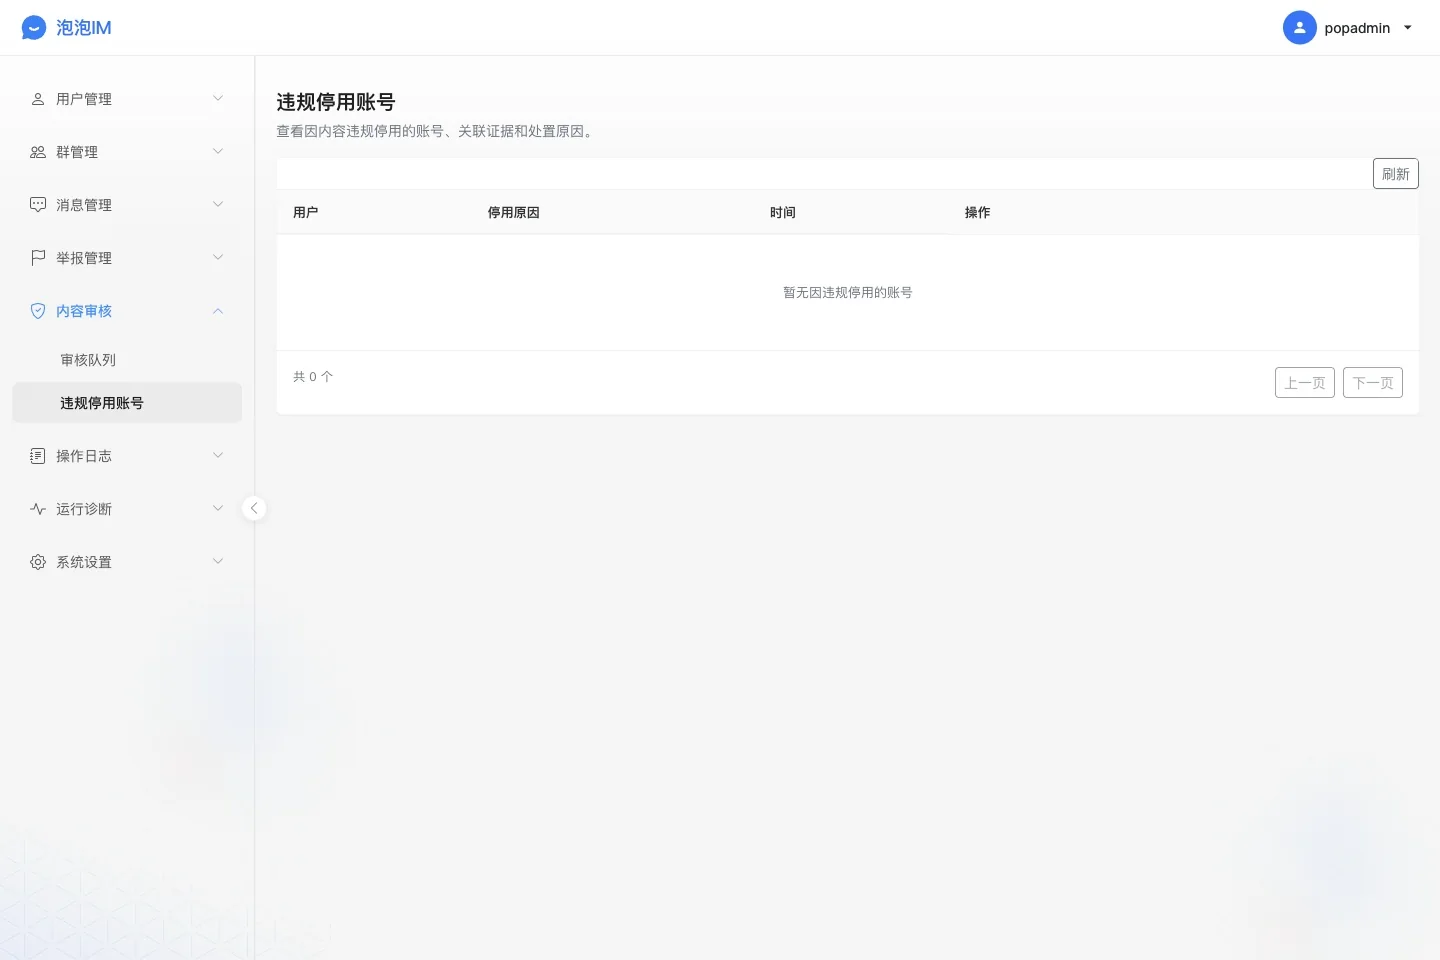Expand the 操作日志 chevron
This screenshot has height=960, width=1440.
tap(218, 455)
